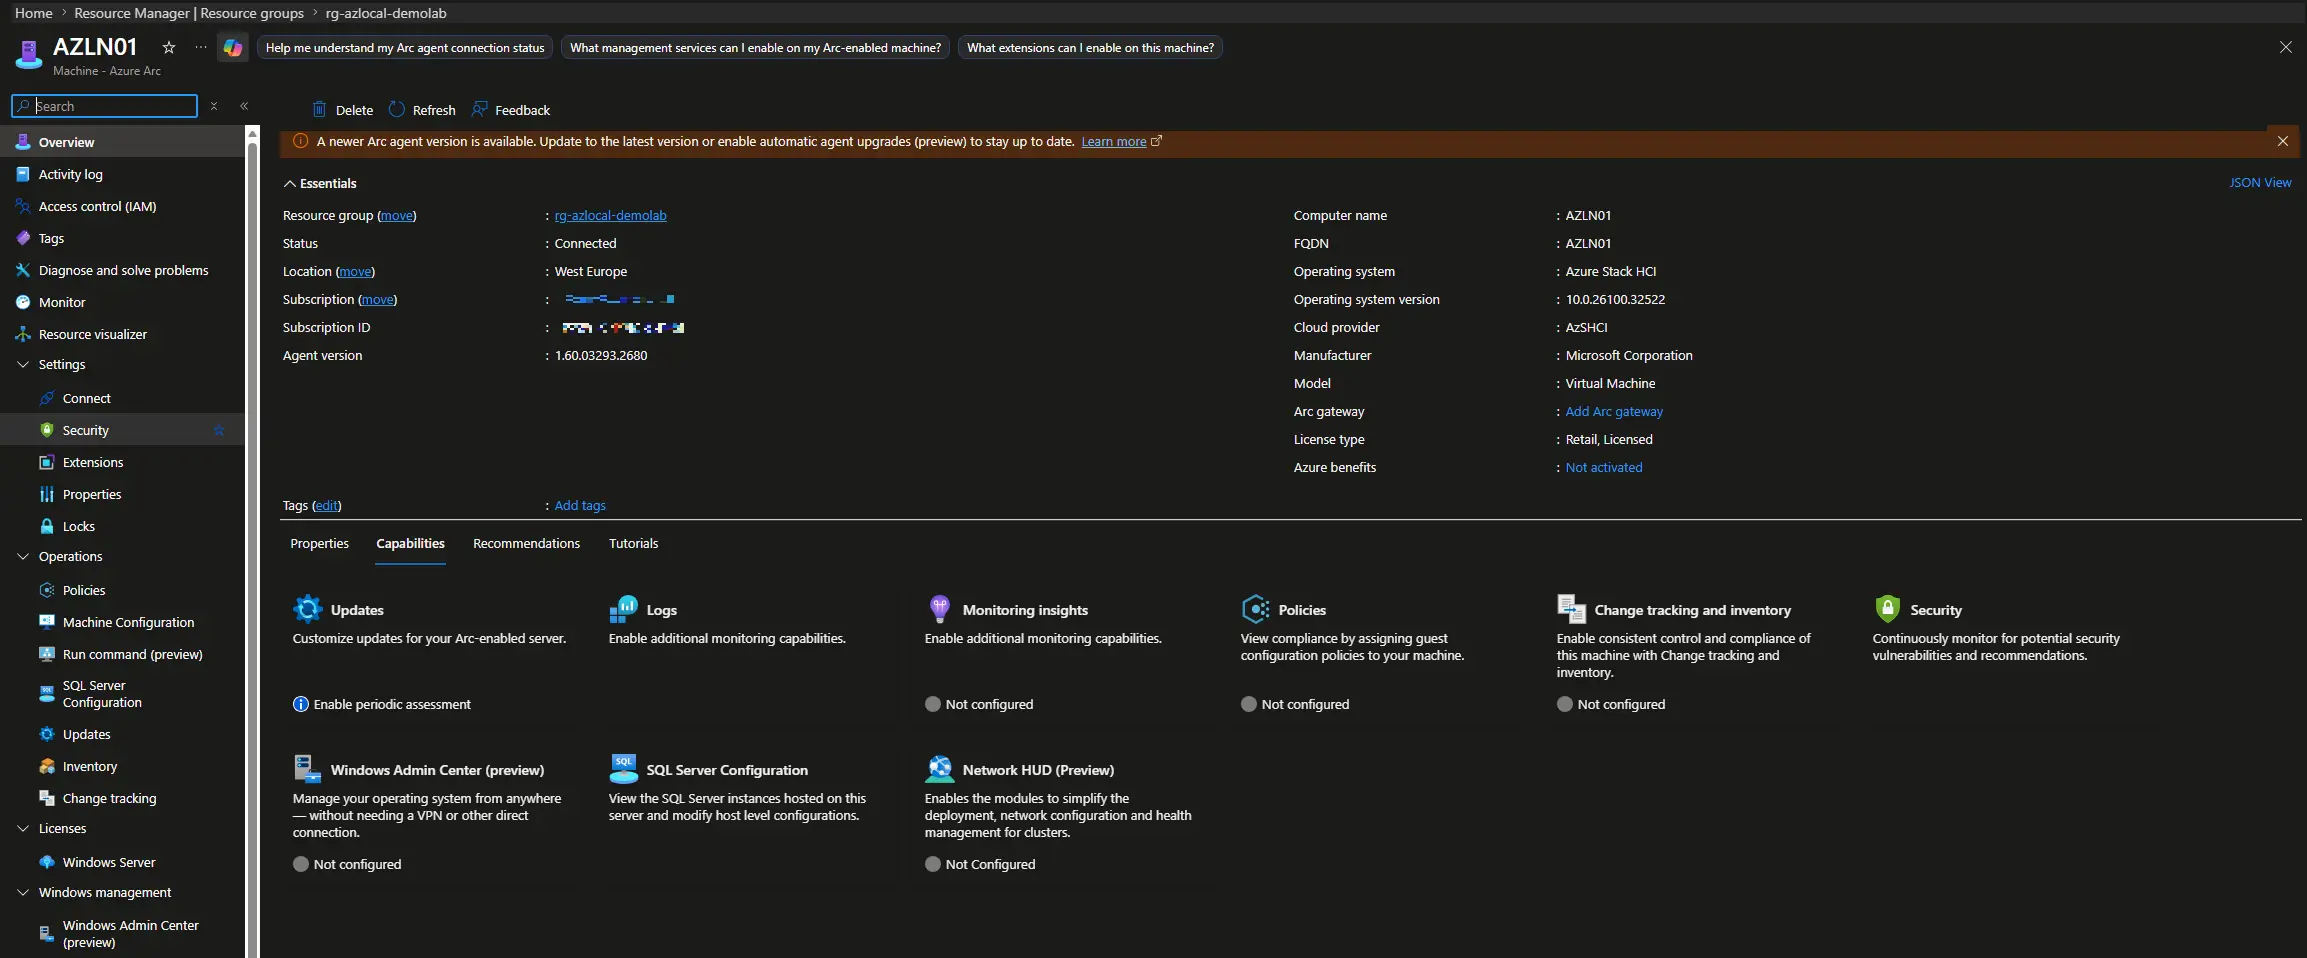Collapse the Settings group in sidebar
The image size is (2307, 958).
[x=23, y=365]
